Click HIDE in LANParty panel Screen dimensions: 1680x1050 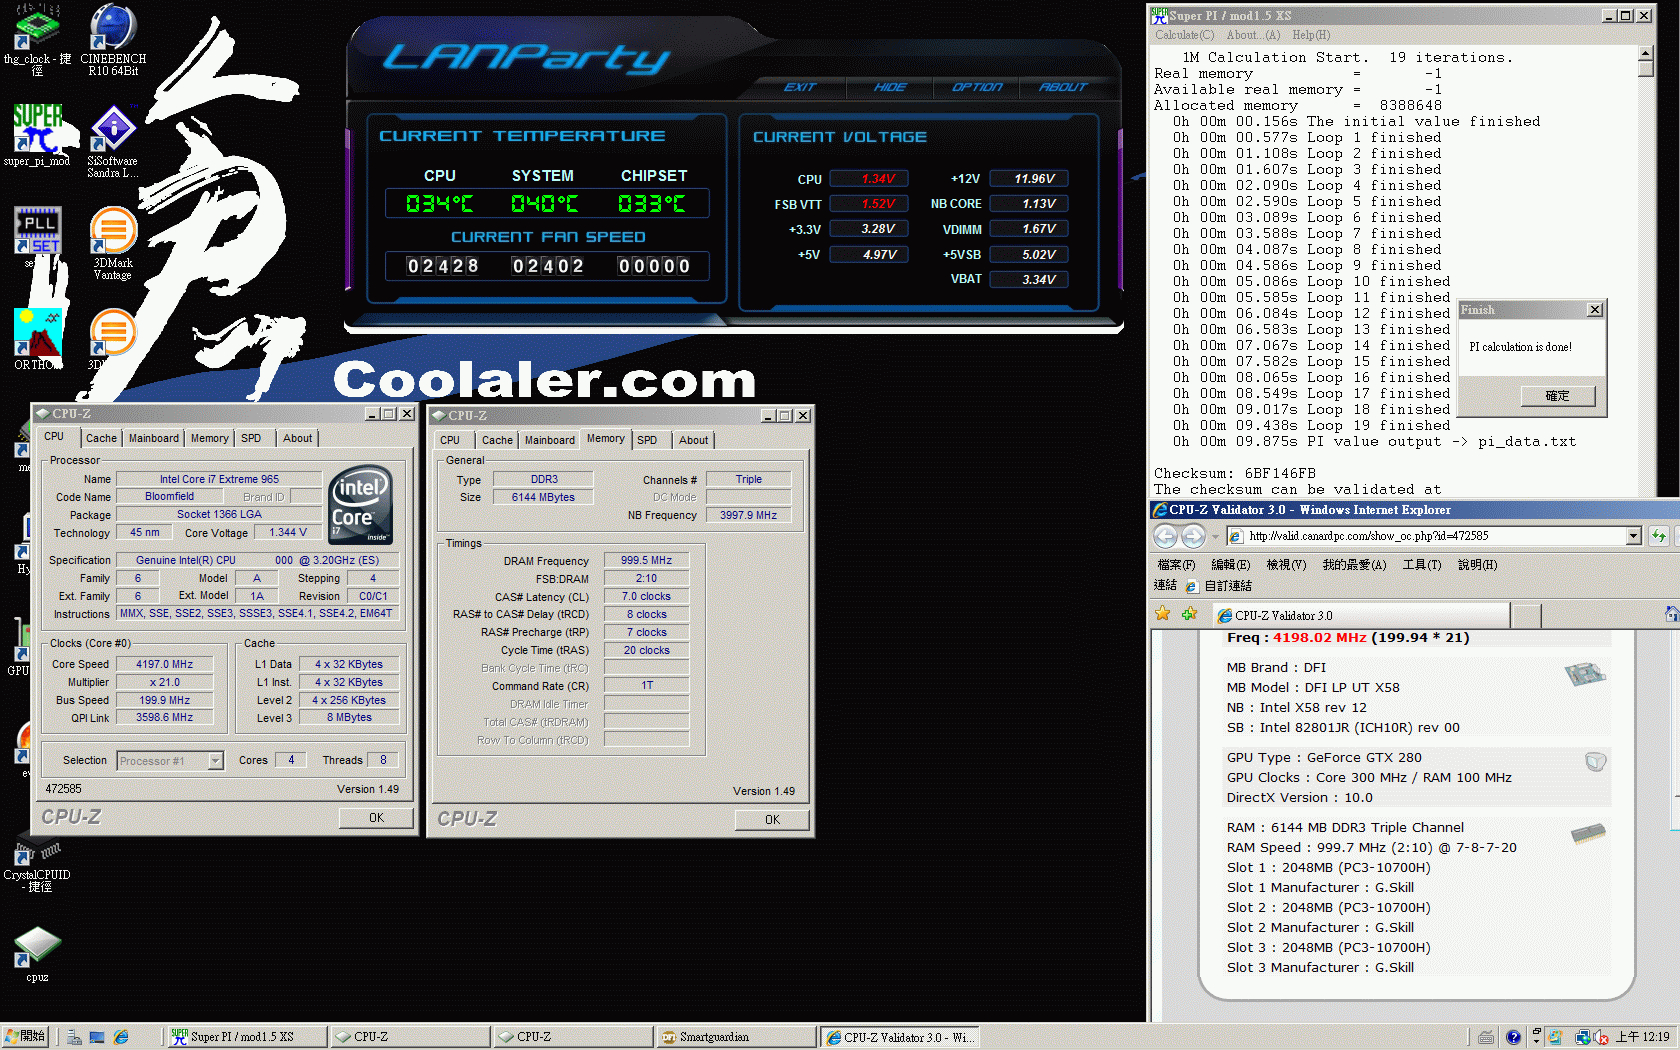(x=890, y=87)
